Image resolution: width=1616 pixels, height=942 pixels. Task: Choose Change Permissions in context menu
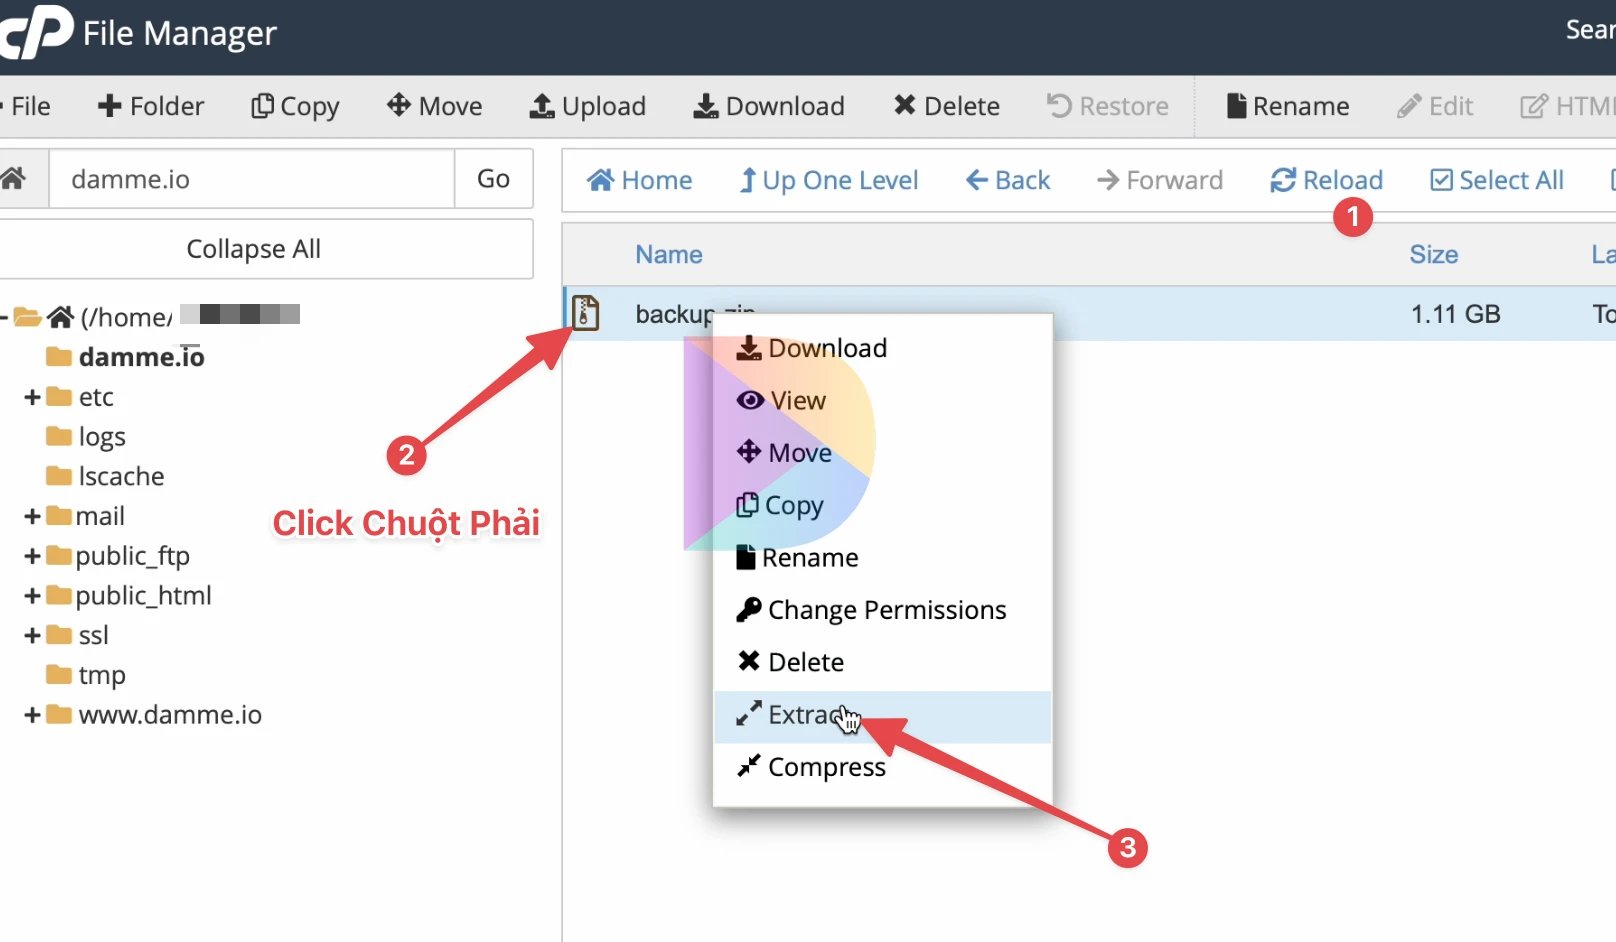click(882, 610)
